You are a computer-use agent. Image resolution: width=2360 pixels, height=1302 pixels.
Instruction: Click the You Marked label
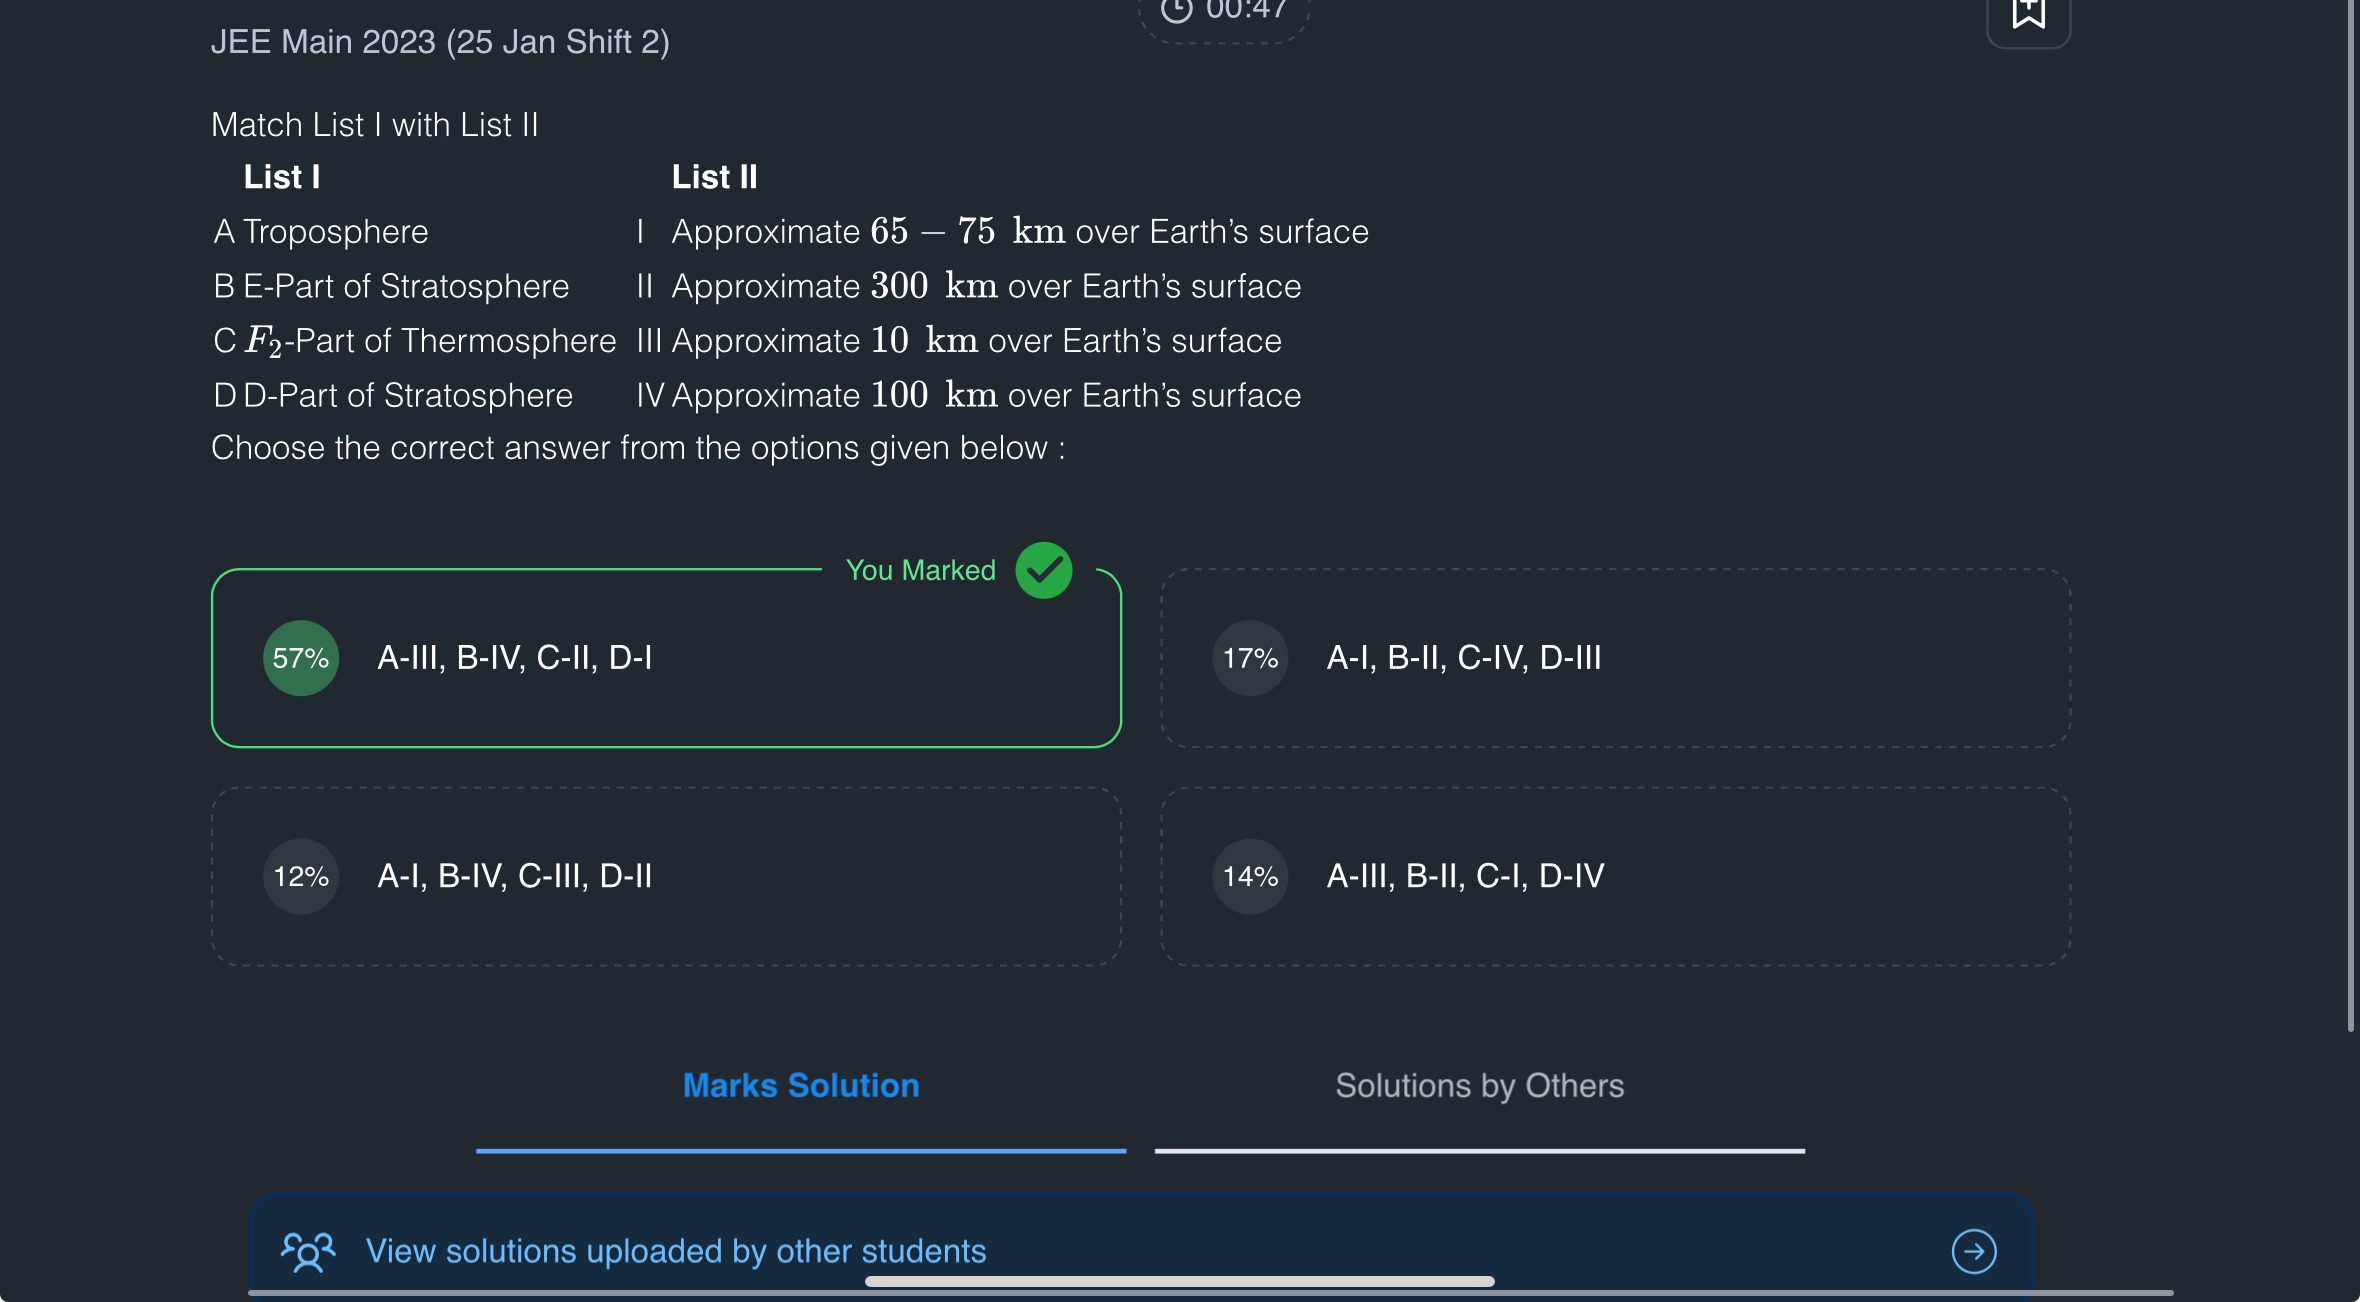pos(921,570)
